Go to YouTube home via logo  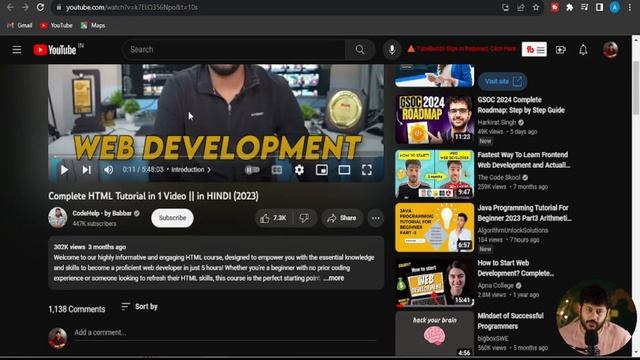[x=55, y=50]
